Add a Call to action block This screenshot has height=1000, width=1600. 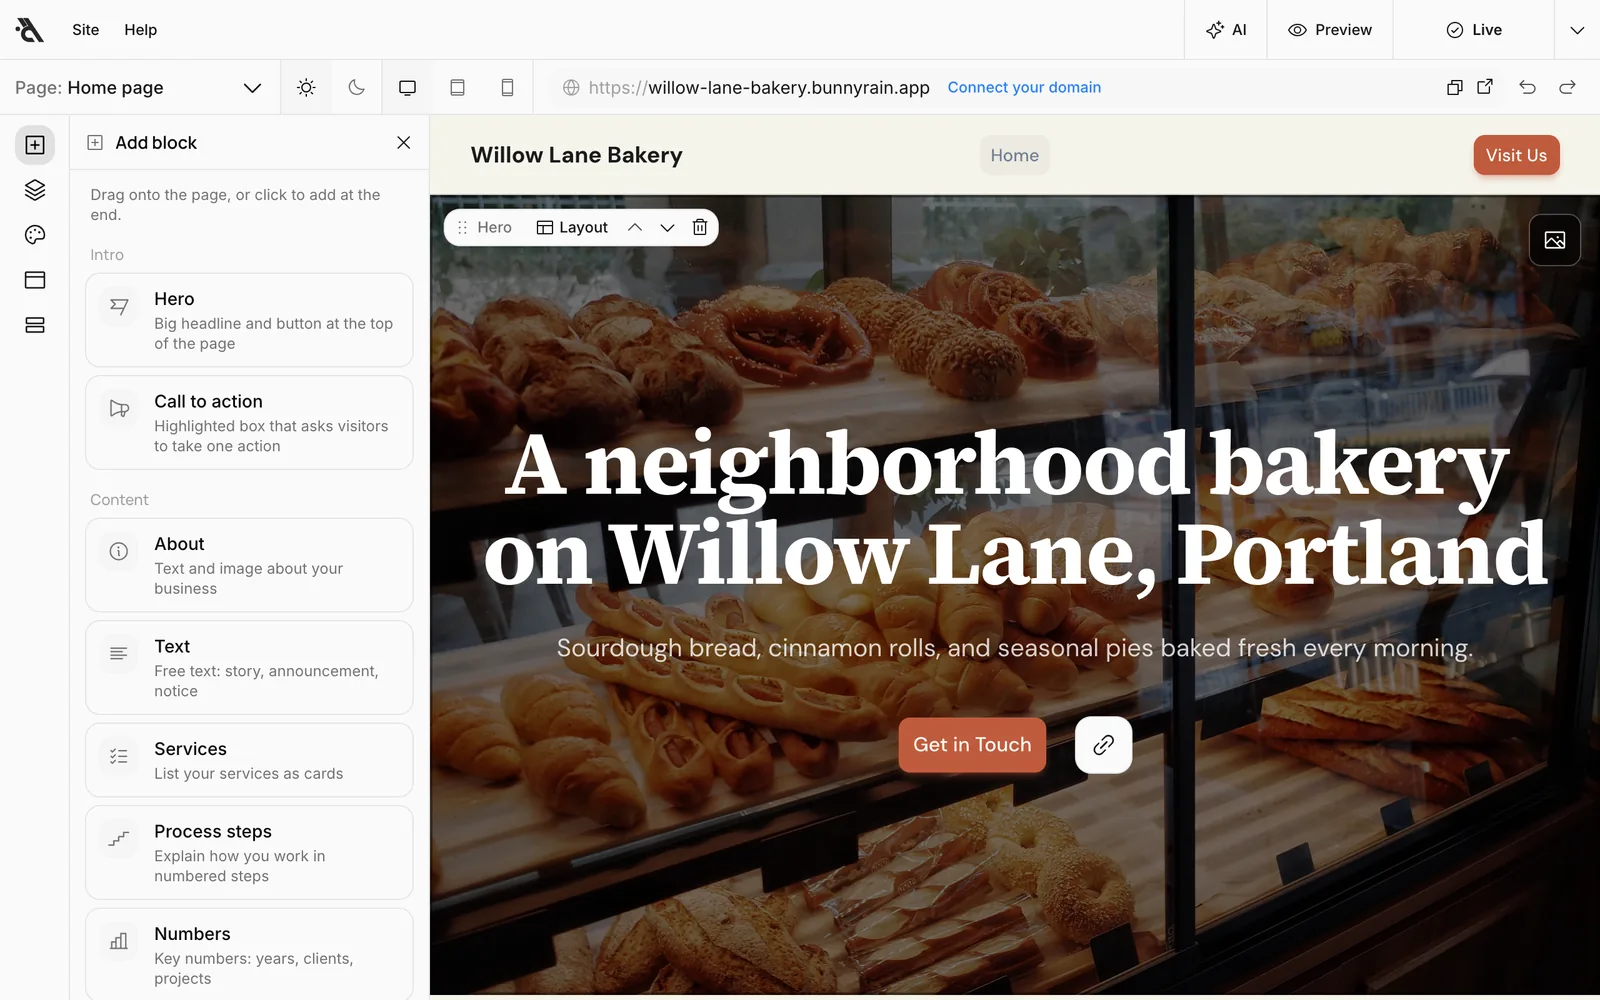(x=249, y=423)
